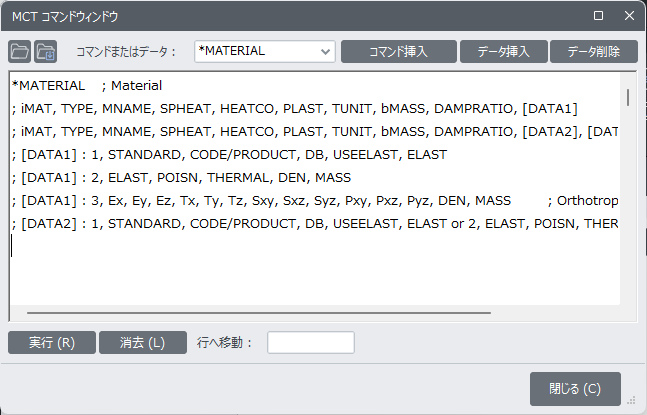Expand the *MATERIAL command dropdown
This screenshot has height=415, width=647.
(325, 52)
